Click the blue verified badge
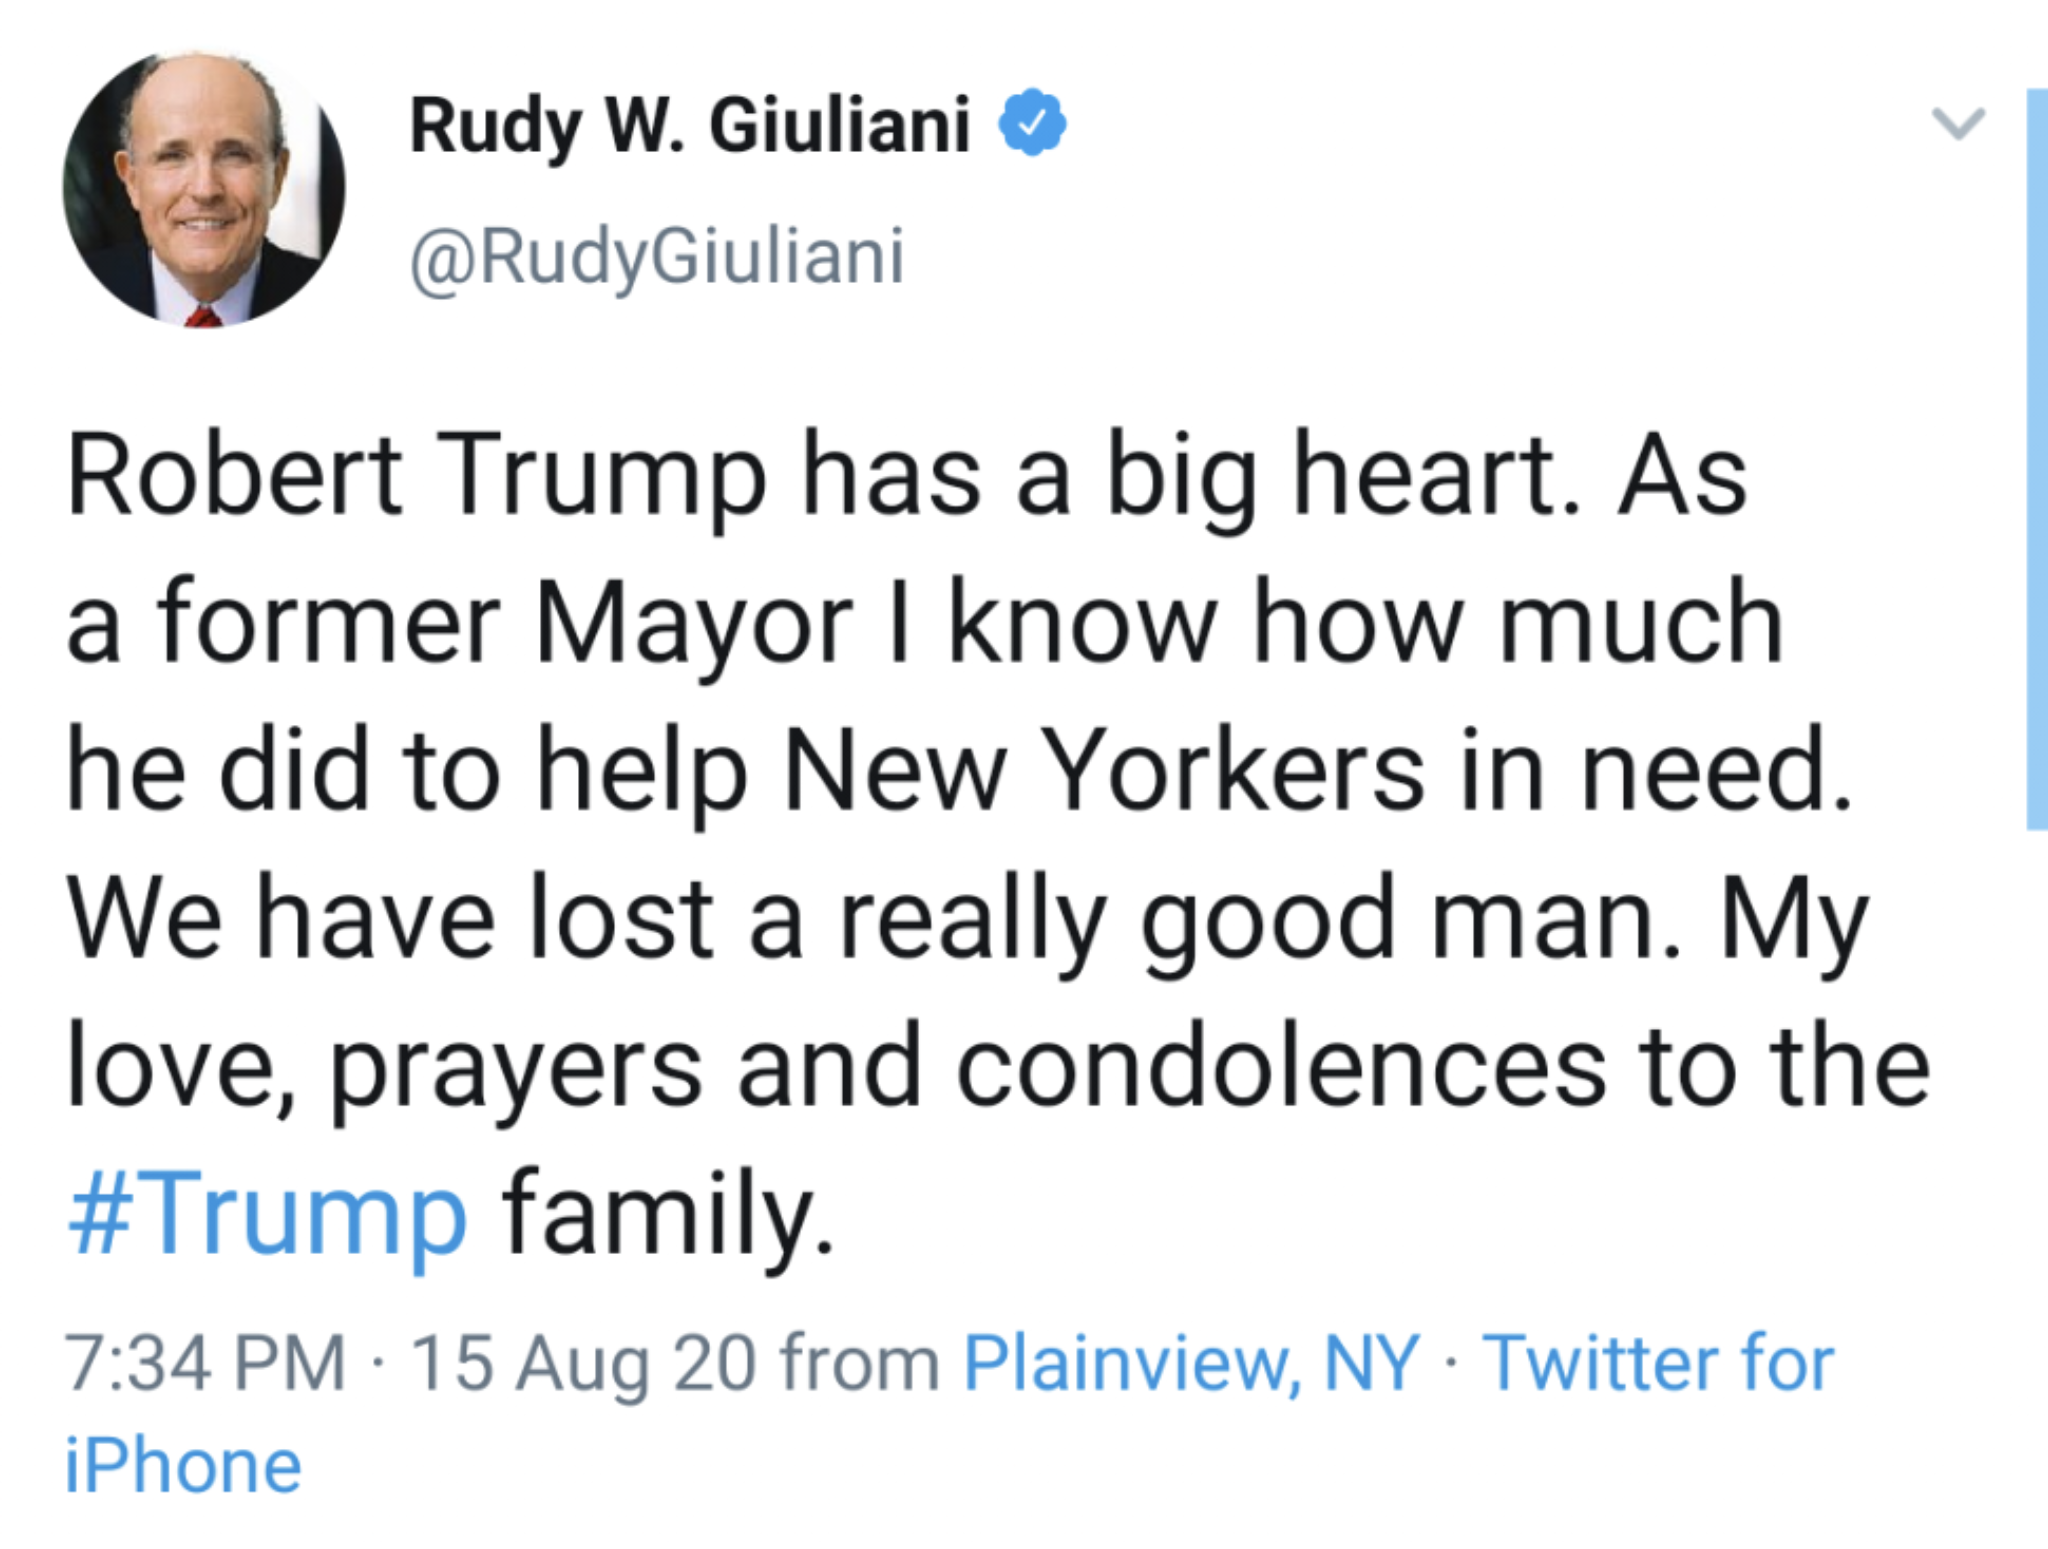The image size is (2048, 1549). (1033, 123)
